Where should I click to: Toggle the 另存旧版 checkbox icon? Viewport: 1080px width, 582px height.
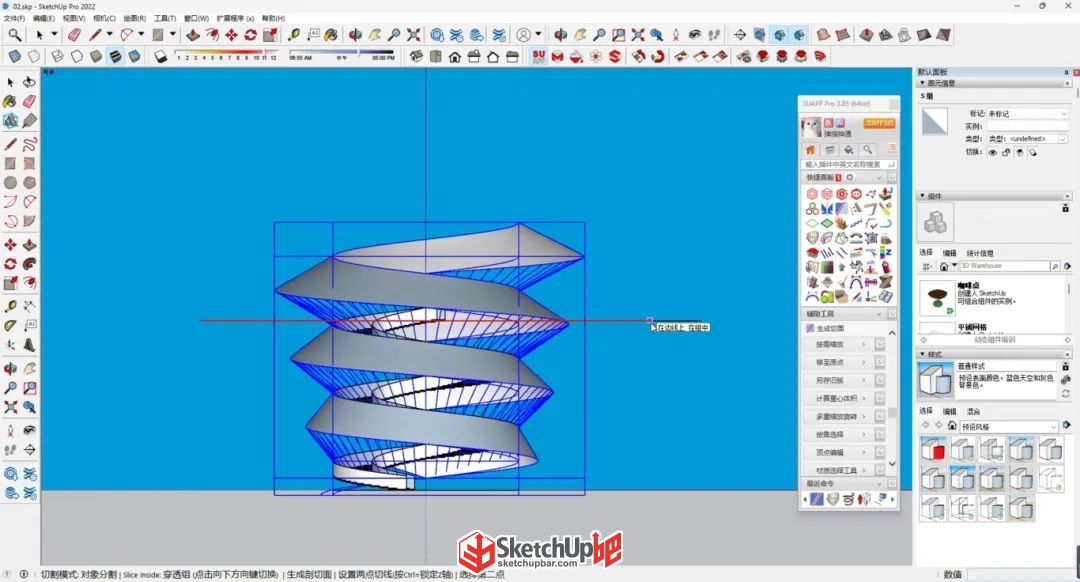coord(880,380)
